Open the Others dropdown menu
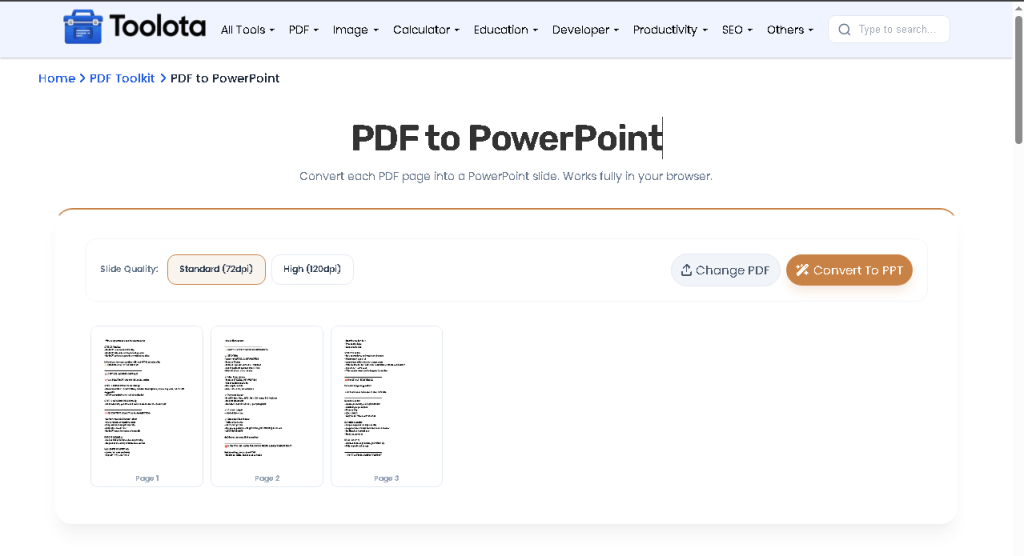 (790, 30)
